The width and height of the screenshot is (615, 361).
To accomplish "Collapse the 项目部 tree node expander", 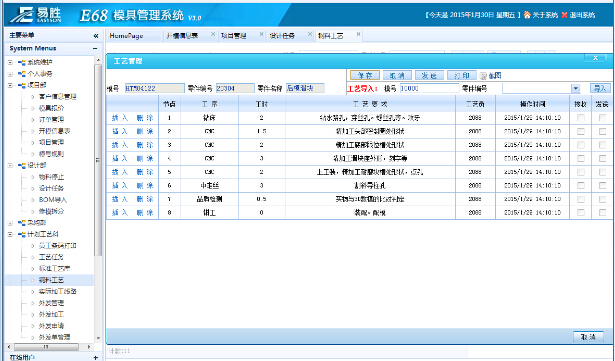I will coord(11,85).
